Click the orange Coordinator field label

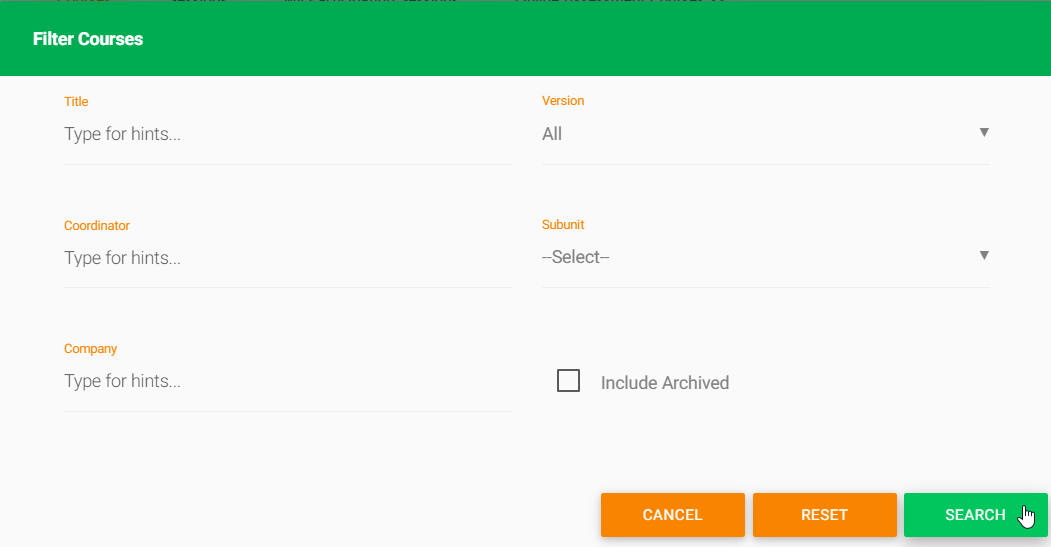click(x=97, y=226)
